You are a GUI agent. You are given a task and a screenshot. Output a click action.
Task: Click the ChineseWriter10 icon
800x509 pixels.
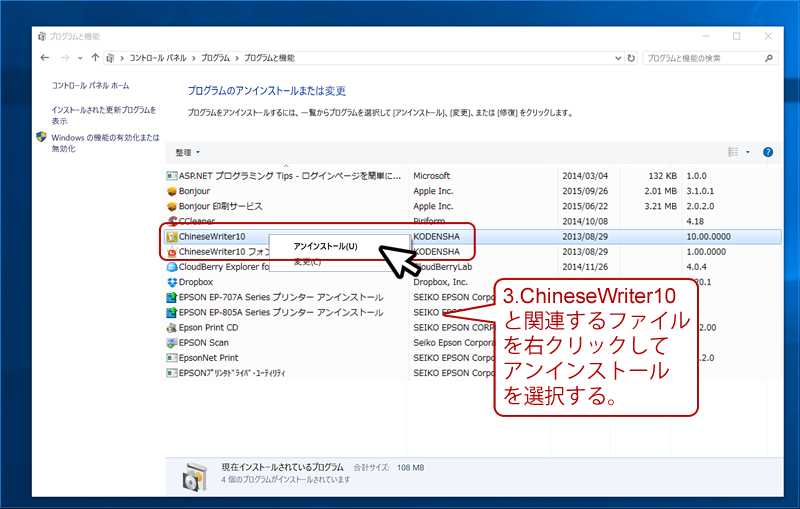[x=172, y=237]
